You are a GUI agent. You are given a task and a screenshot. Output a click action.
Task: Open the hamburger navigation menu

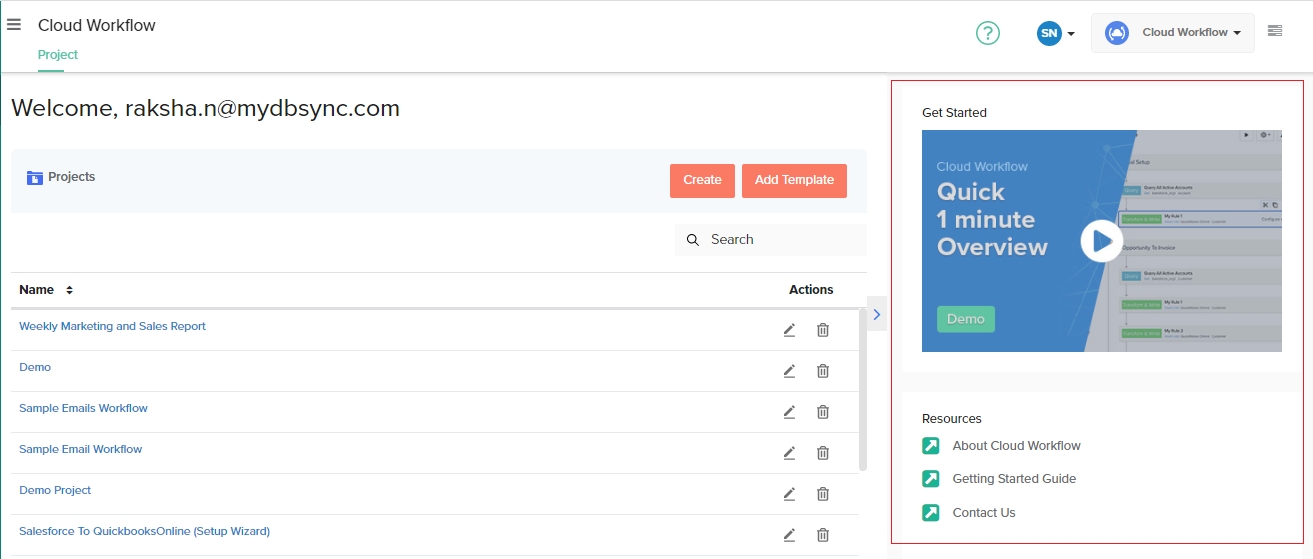pos(14,25)
